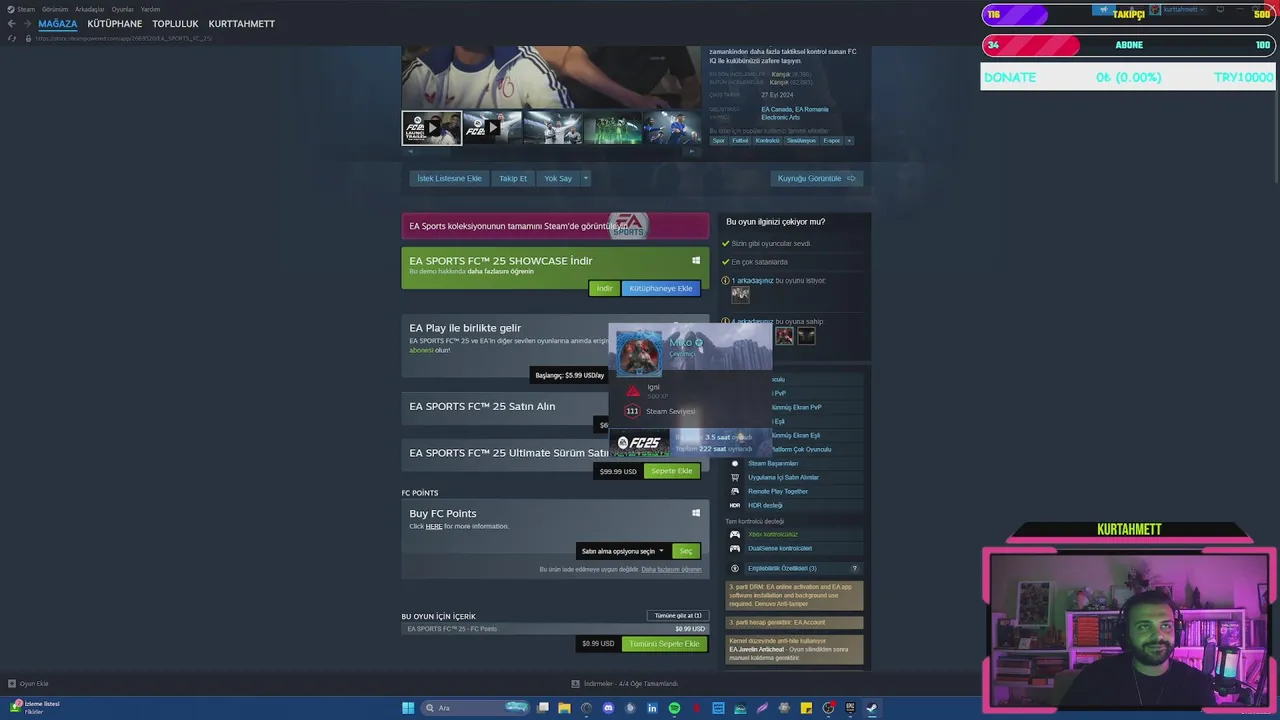
Task: Click the Xbox kontrolcünüz controller icon
Action: tap(735, 534)
